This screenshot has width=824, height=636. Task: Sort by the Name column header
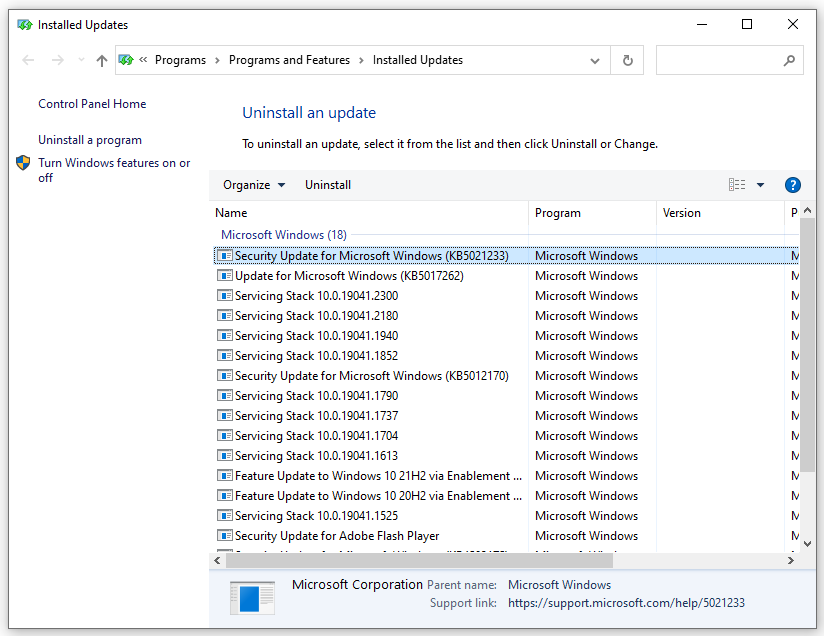369,213
